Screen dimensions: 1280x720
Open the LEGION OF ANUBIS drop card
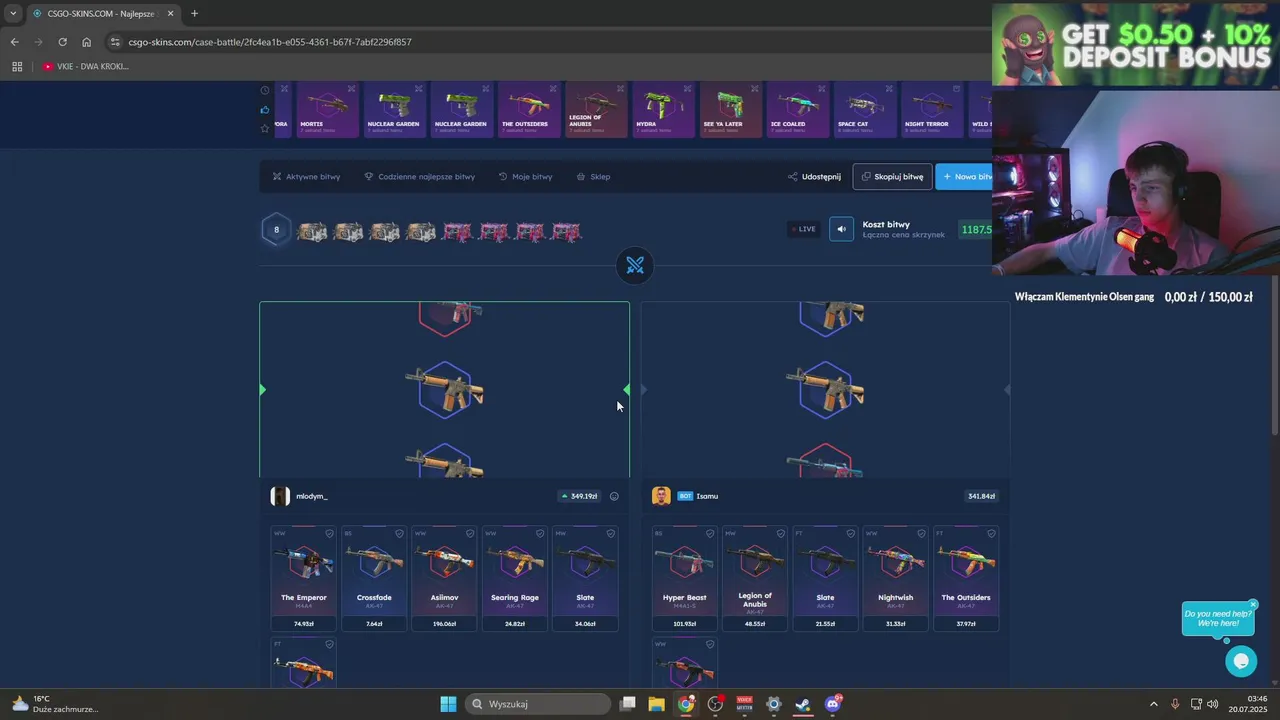[x=596, y=109]
